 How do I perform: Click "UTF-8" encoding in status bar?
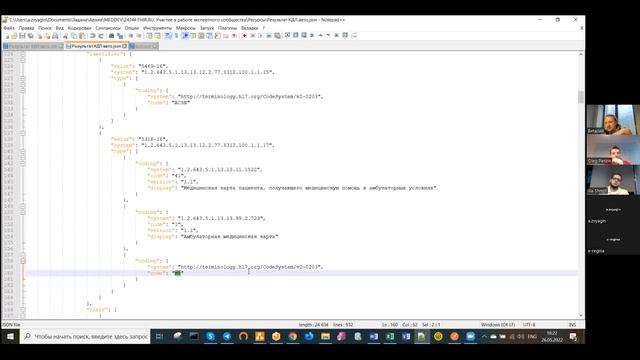(x=529, y=325)
